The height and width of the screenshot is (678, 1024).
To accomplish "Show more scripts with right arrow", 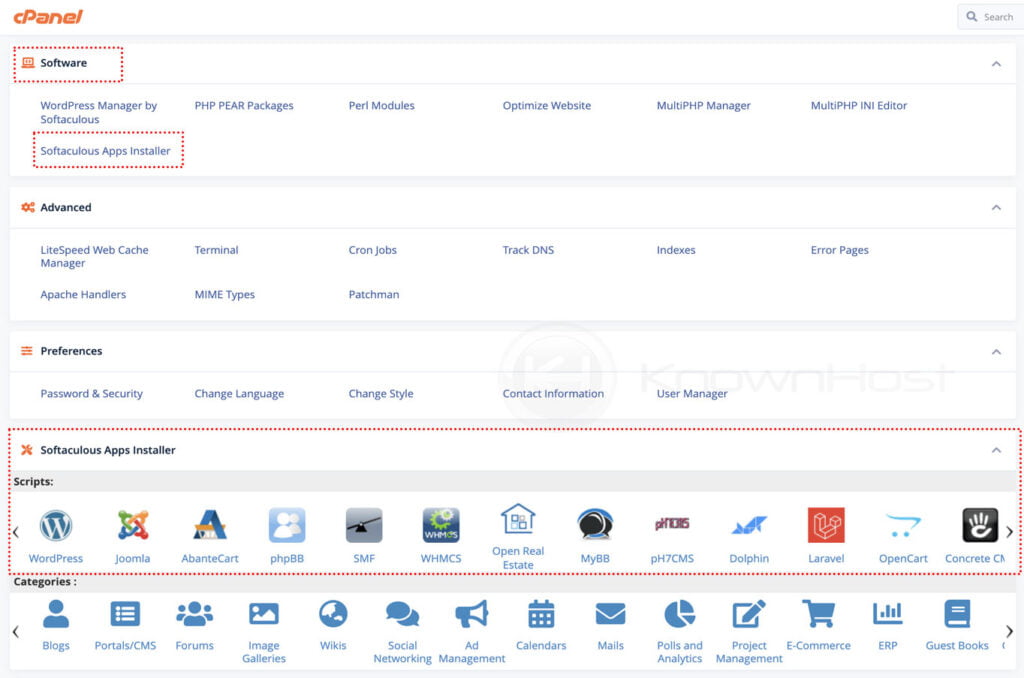I will tap(1009, 532).
